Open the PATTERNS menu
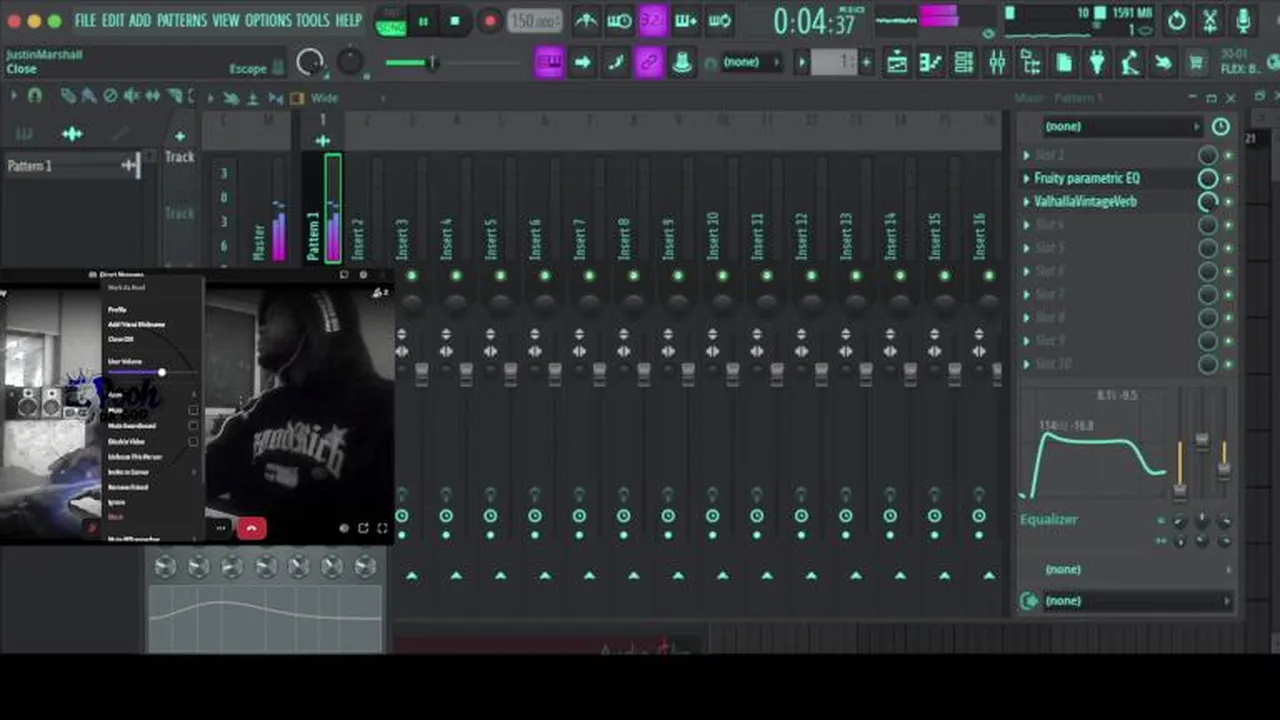 click(182, 20)
